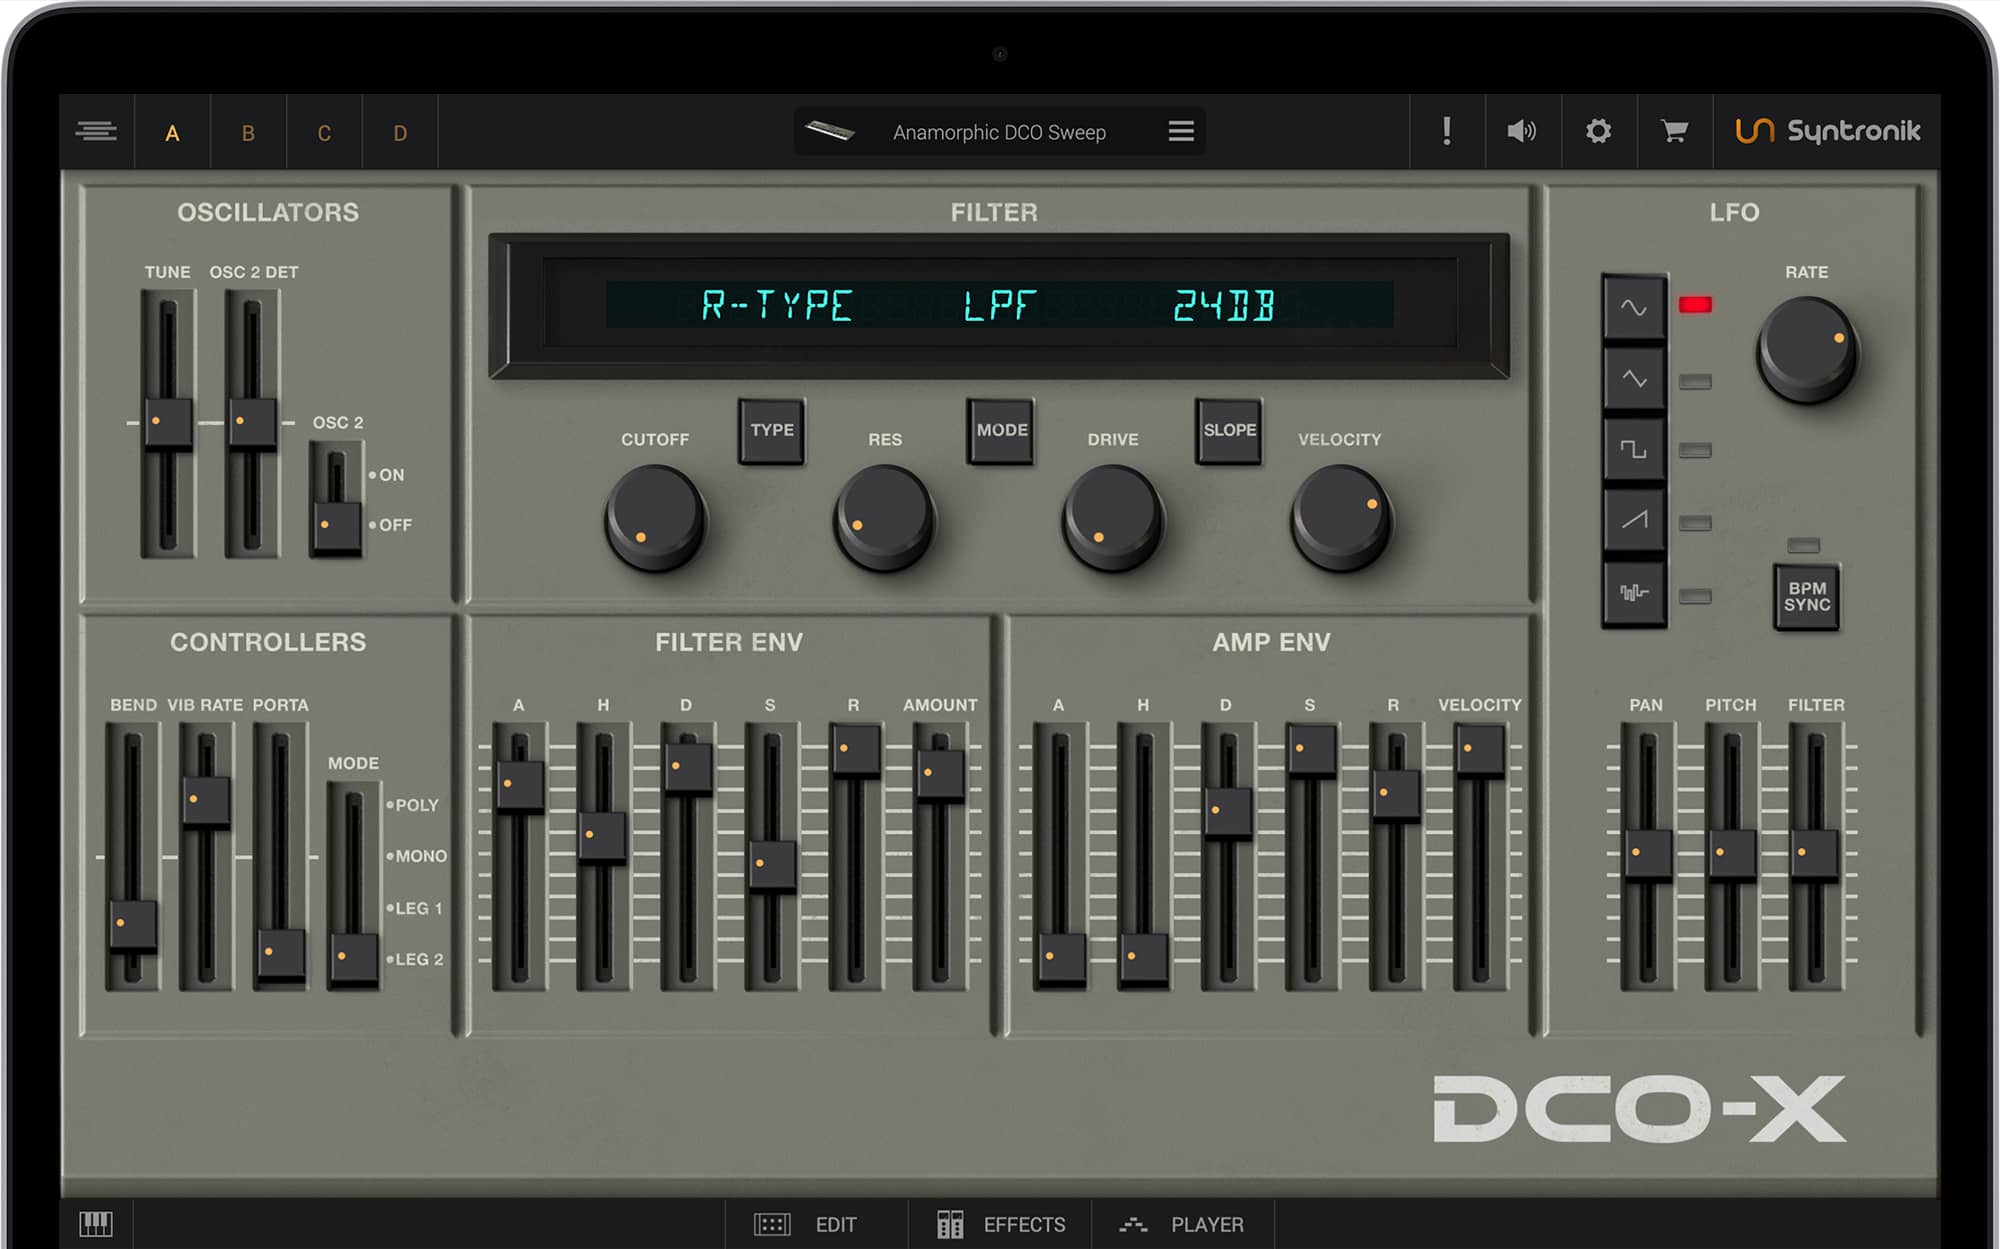Click the exclamation mark panic icon

pos(1446,132)
